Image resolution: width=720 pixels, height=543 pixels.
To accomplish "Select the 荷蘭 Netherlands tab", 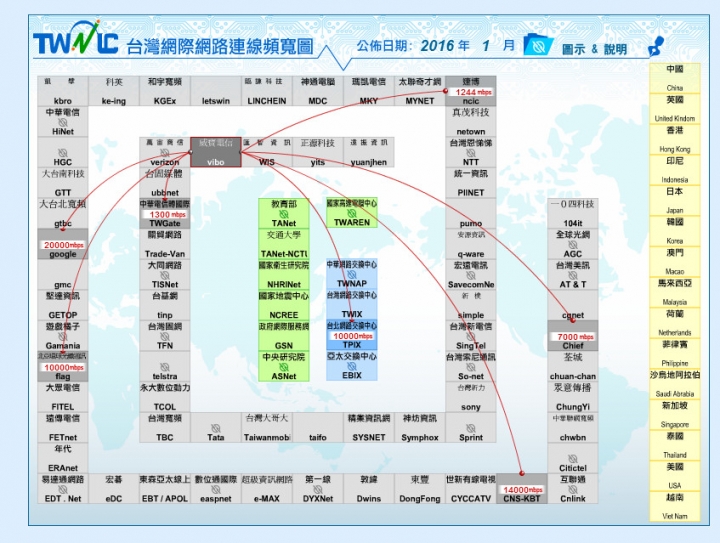I will tap(675, 323).
